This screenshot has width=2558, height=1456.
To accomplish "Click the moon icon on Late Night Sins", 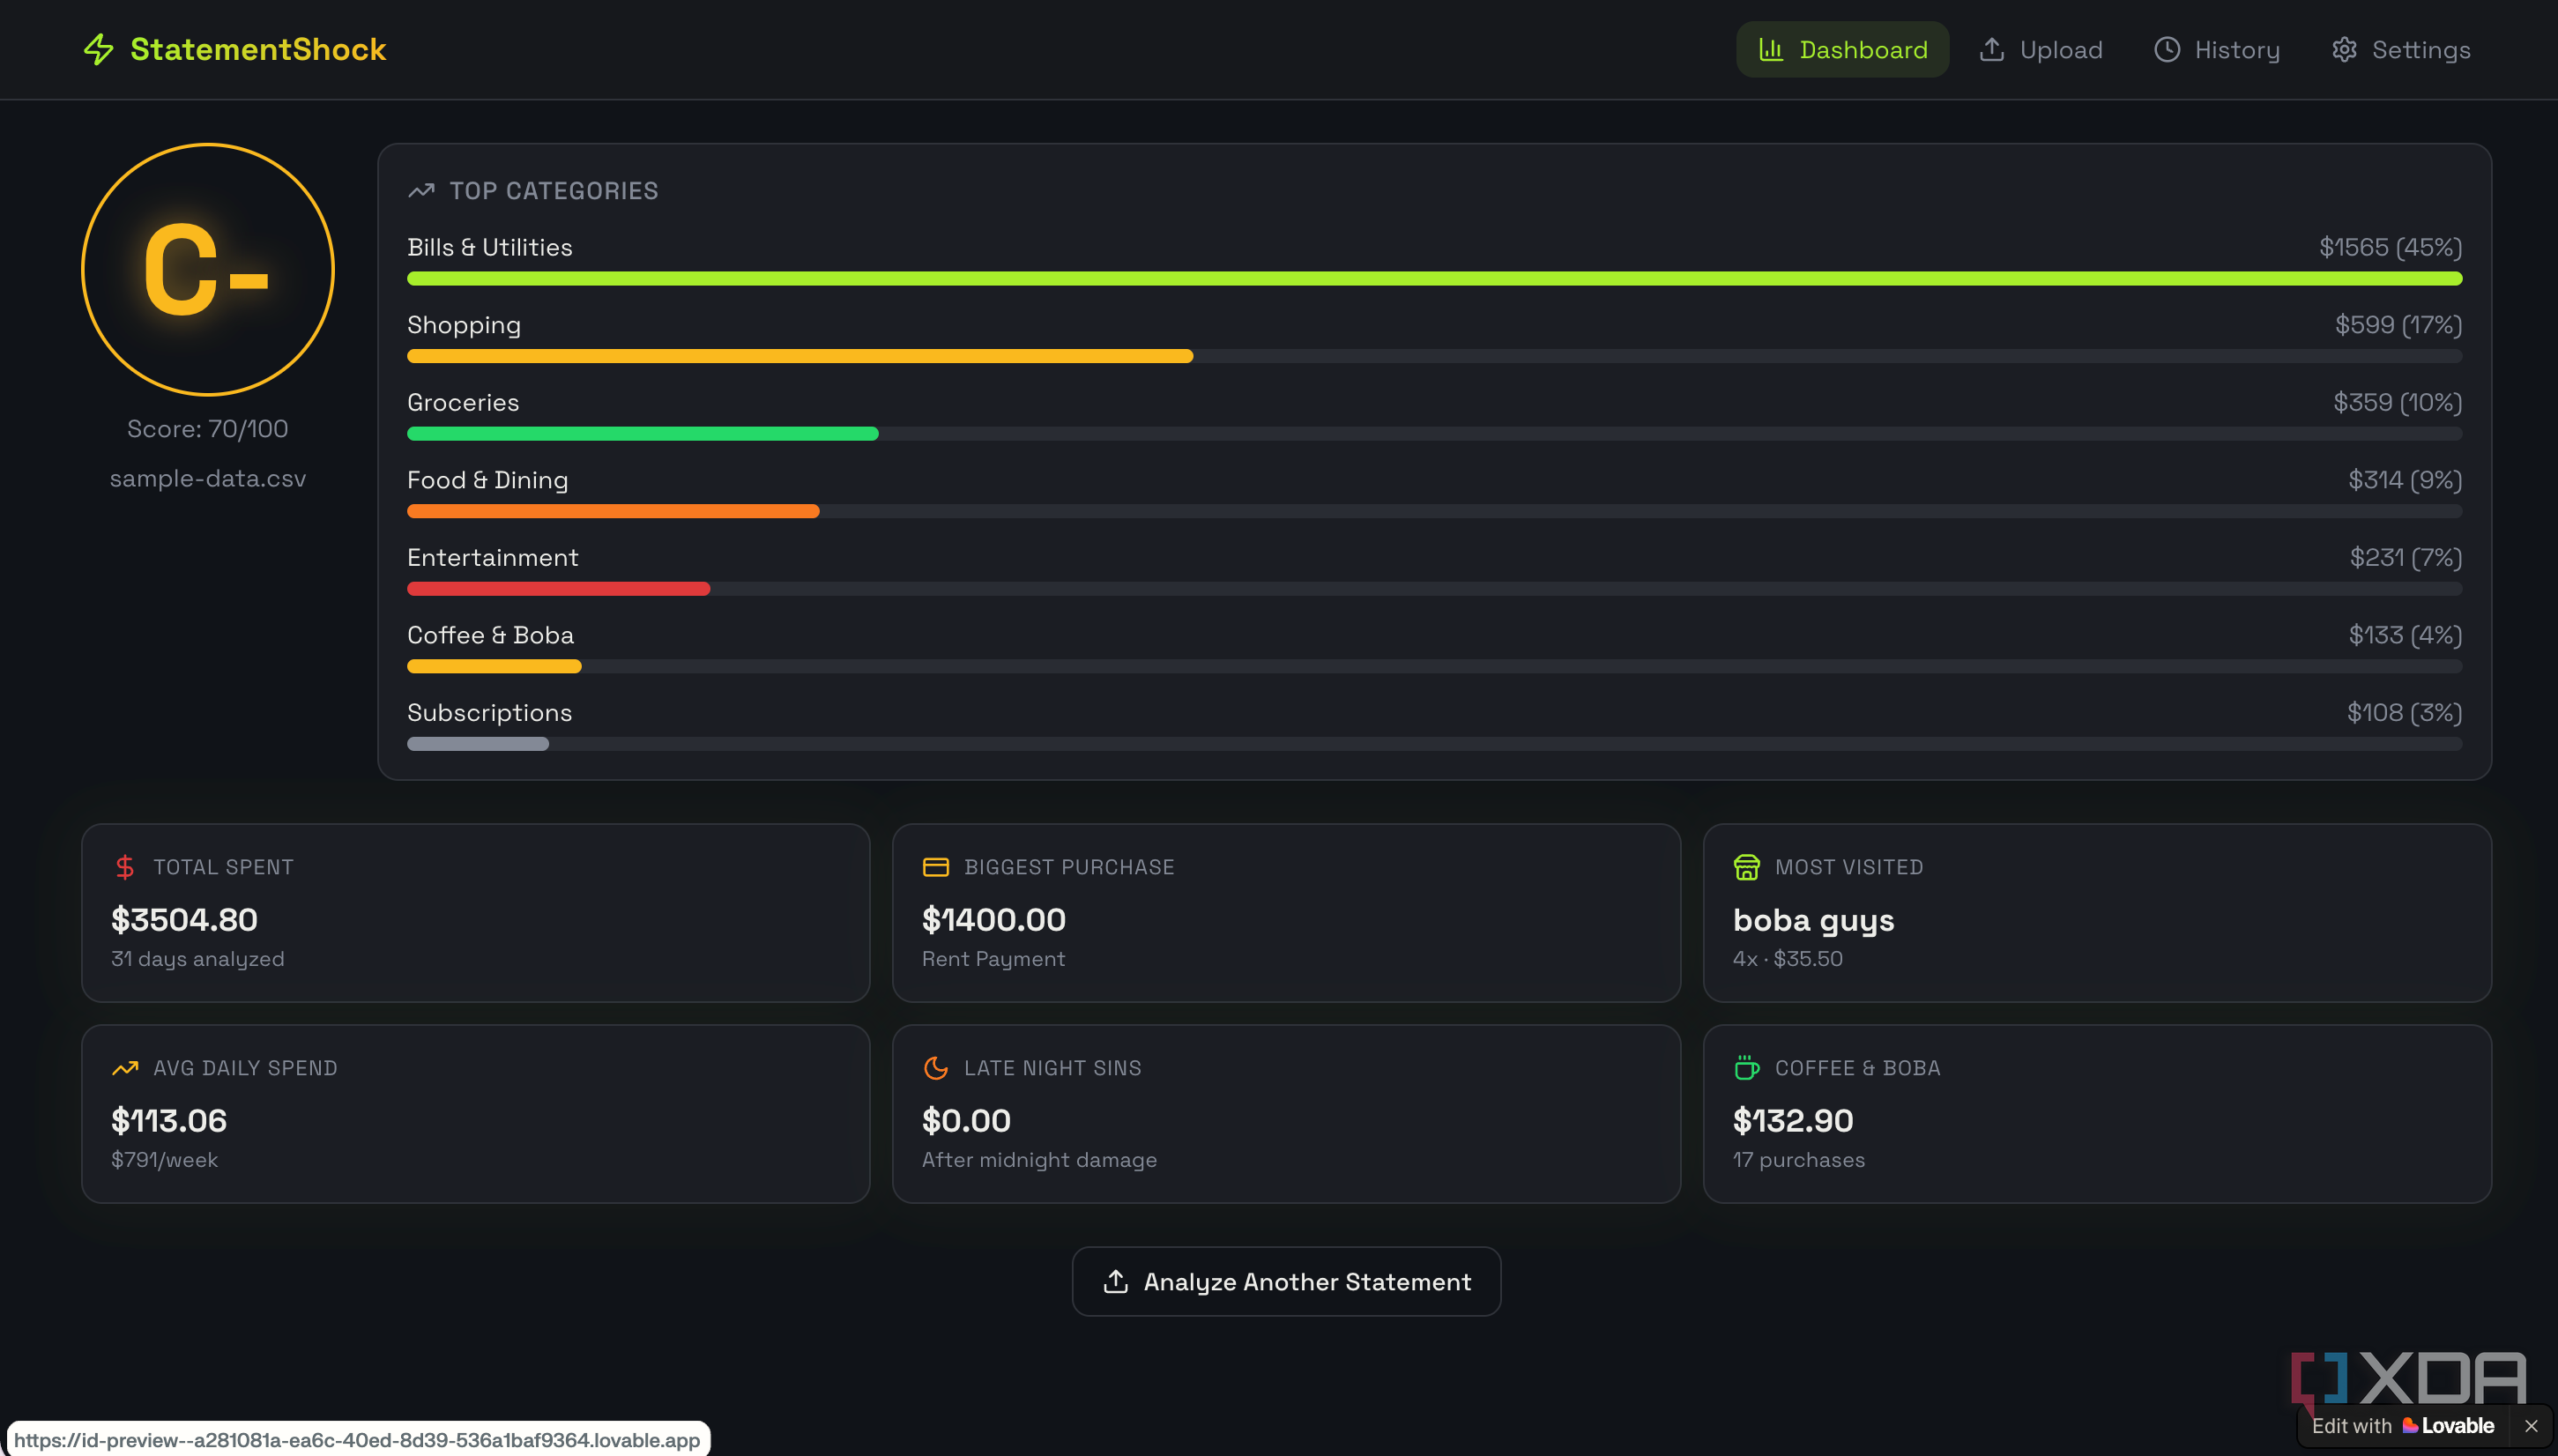I will click(935, 1068).
